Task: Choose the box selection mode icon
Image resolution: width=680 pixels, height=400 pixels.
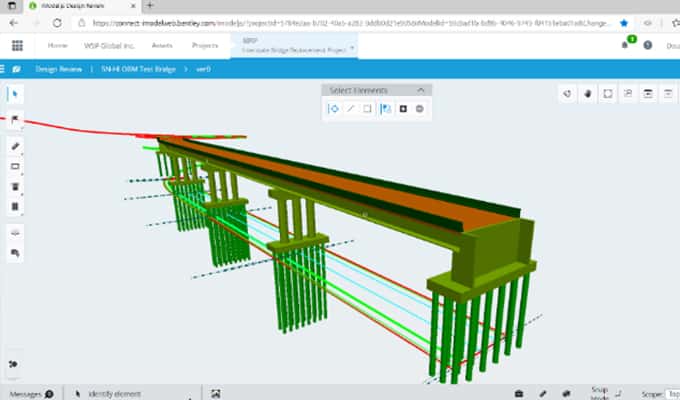Action: [367, 108]
